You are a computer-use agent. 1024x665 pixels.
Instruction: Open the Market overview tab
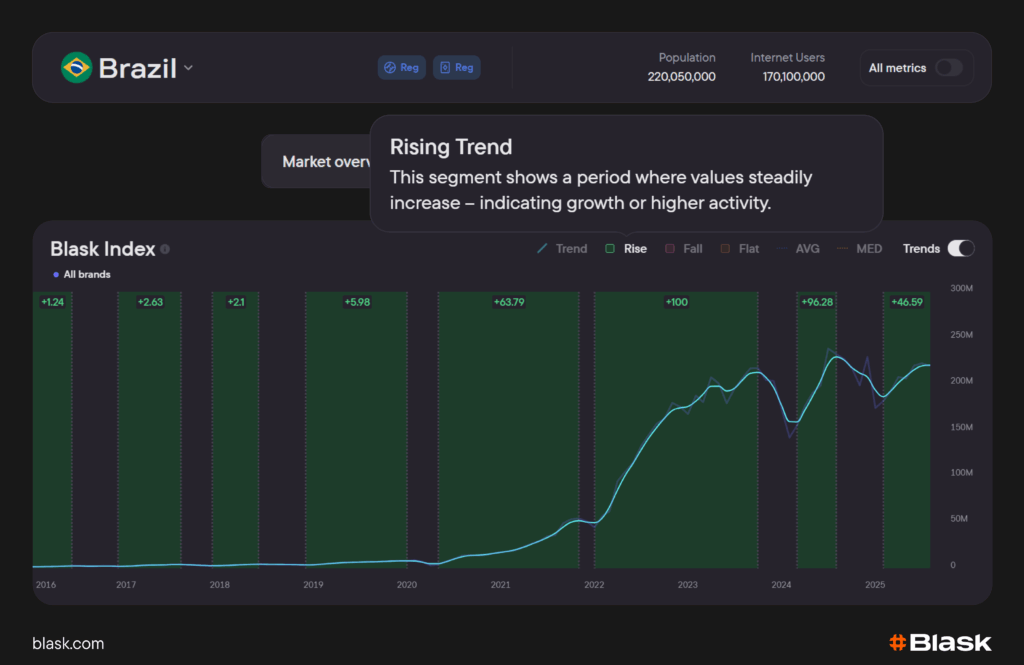click(320, 162)
